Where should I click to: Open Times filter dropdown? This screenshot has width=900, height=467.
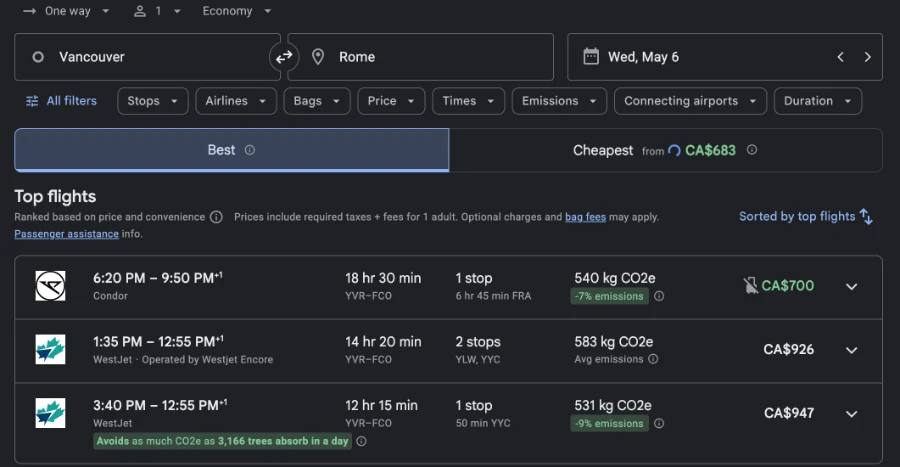click(468, 101)
